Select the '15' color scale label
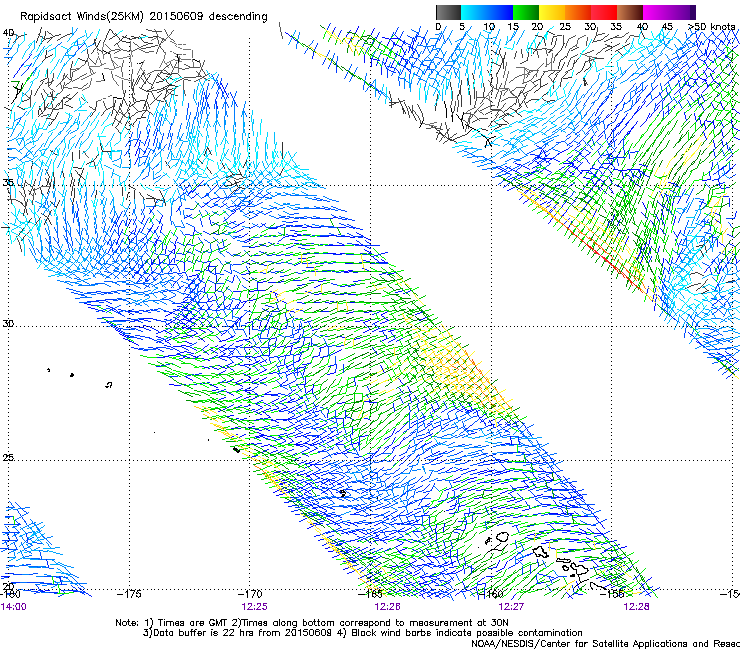This screenshot has width=740, height=650. click(x=513, y=27)
